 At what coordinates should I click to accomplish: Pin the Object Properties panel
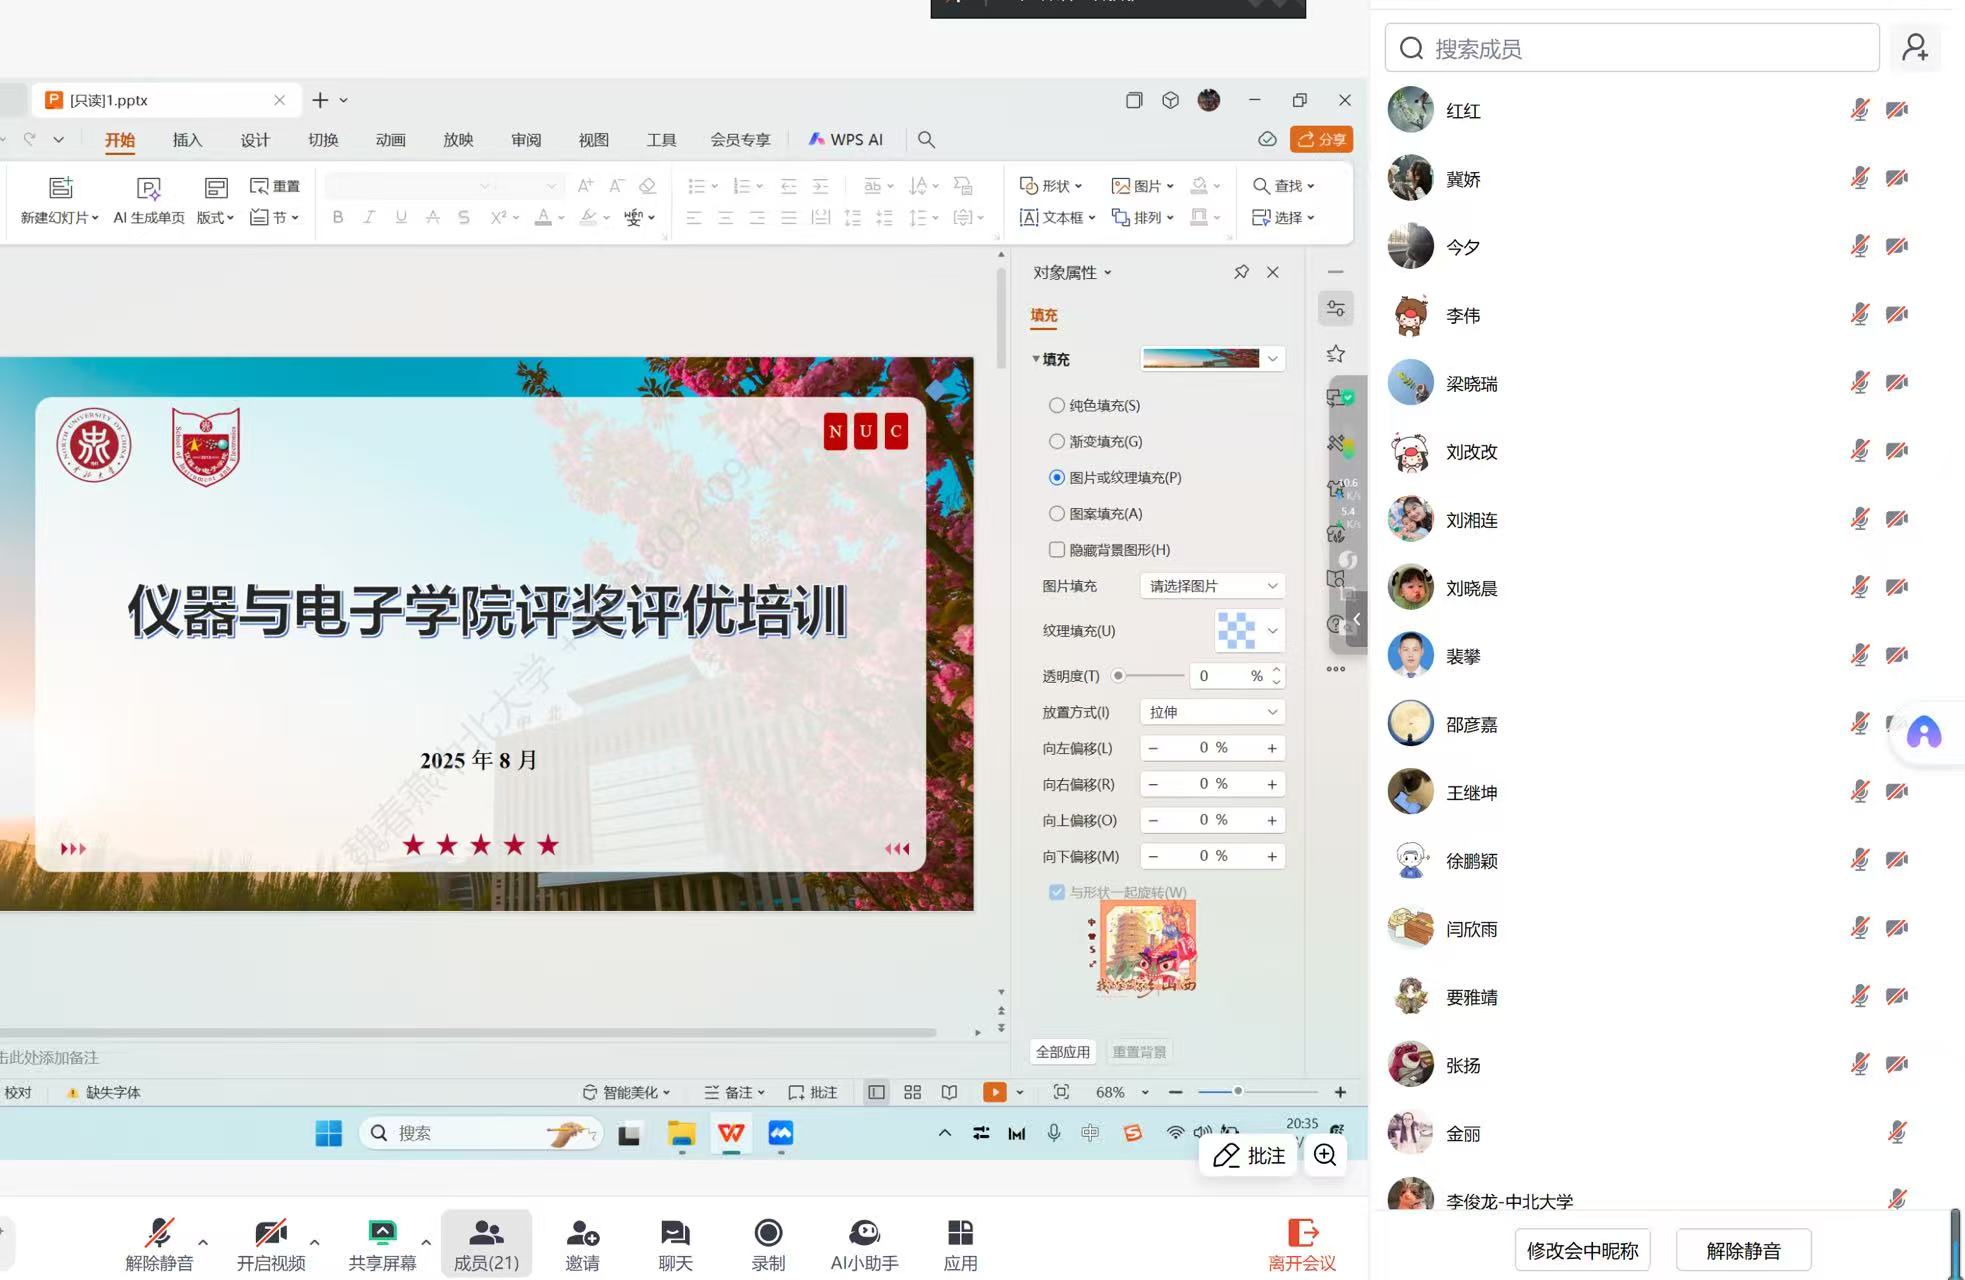(x=1241, y=272)
